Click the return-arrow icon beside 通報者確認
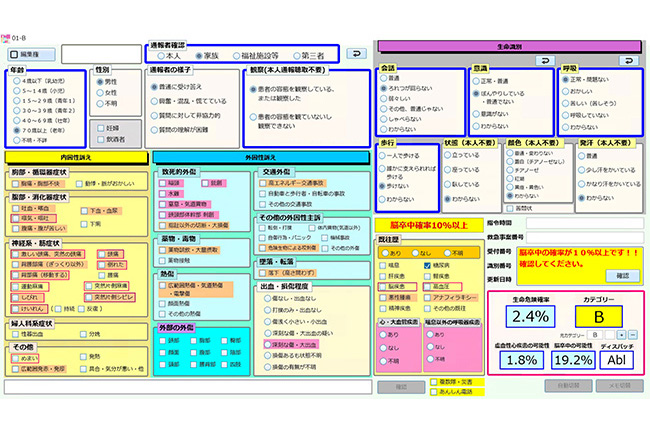This screenshot has width=650, height=433. coord(357,53)
